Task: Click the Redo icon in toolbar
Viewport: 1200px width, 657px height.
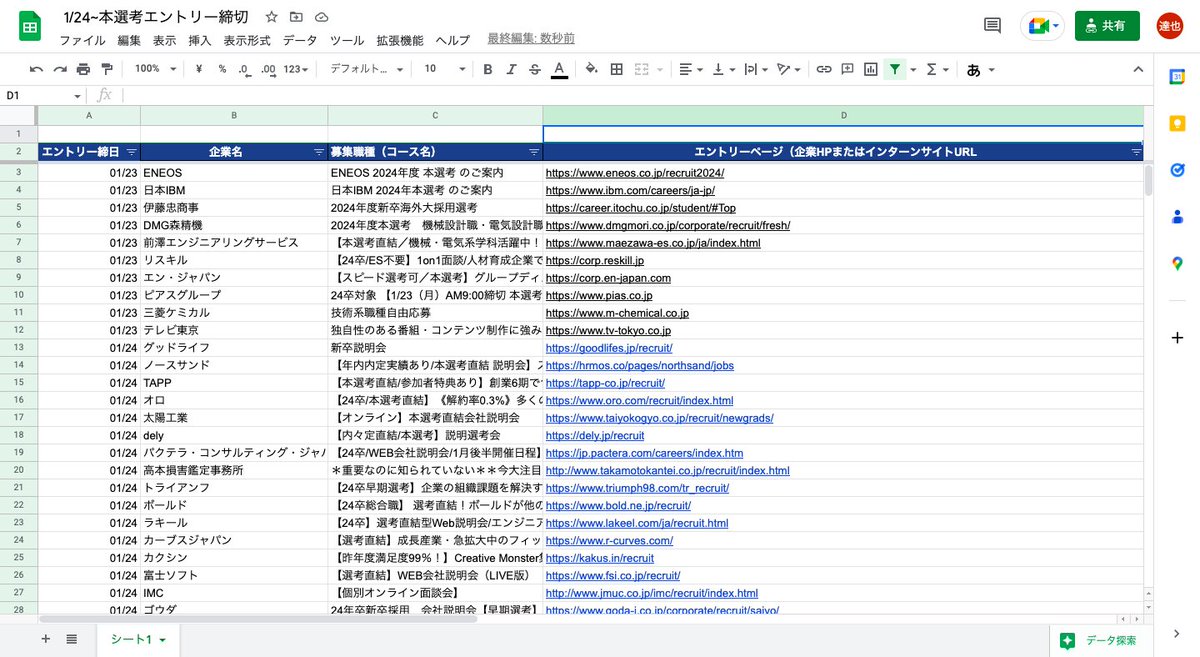Action: point(60,69)
